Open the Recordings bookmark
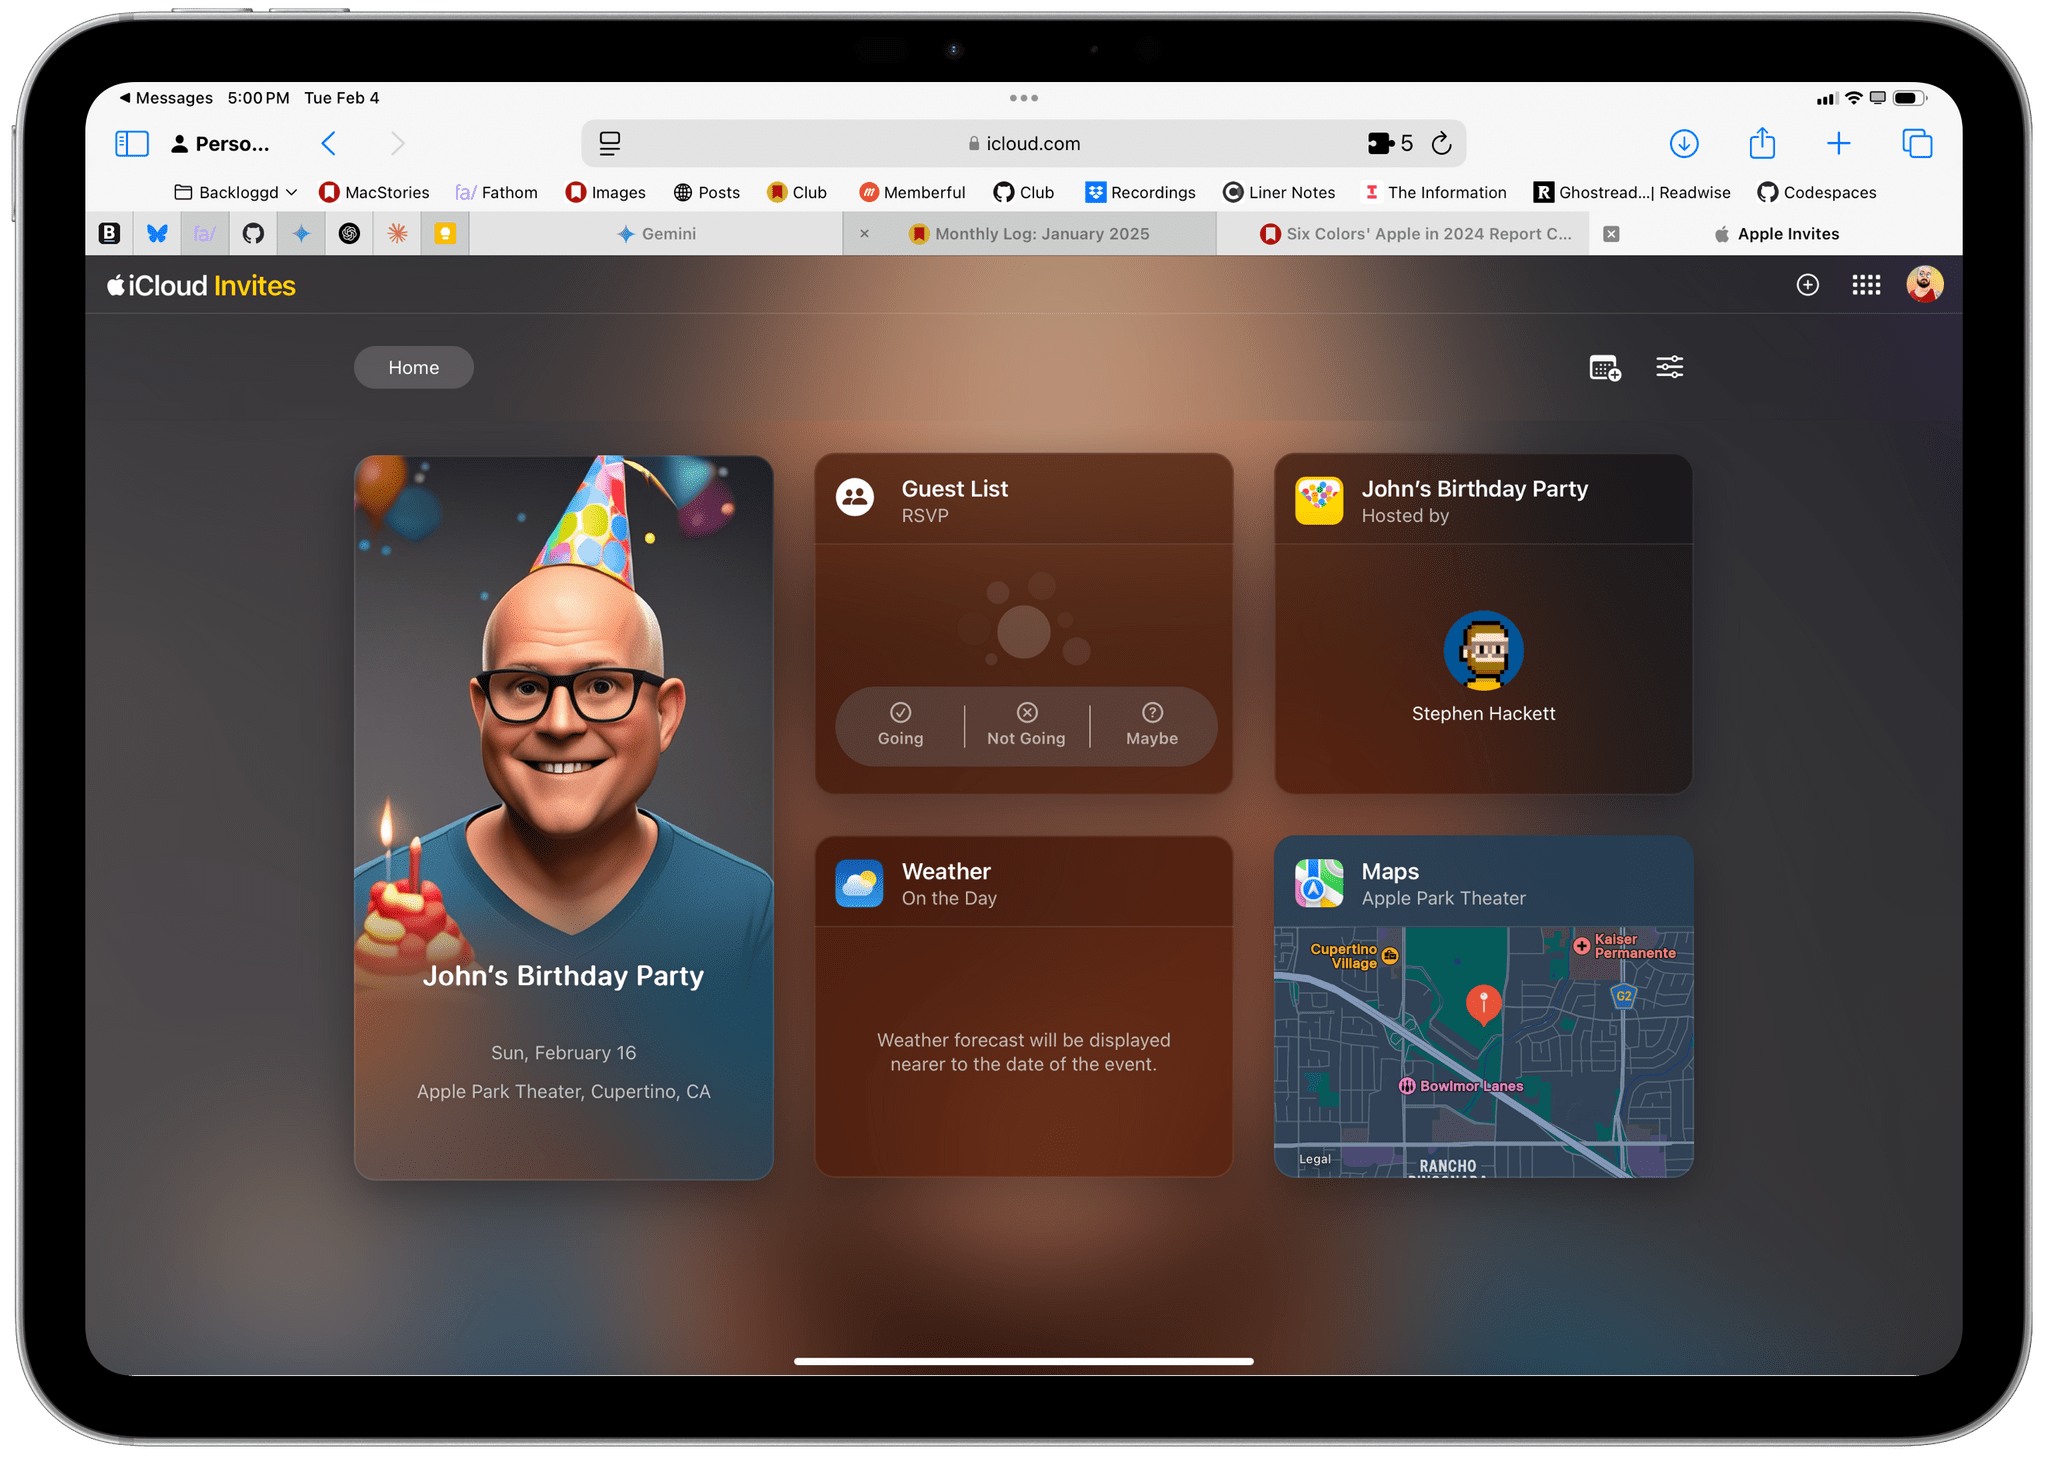 pyautogui.click(x=1140, y=193)
